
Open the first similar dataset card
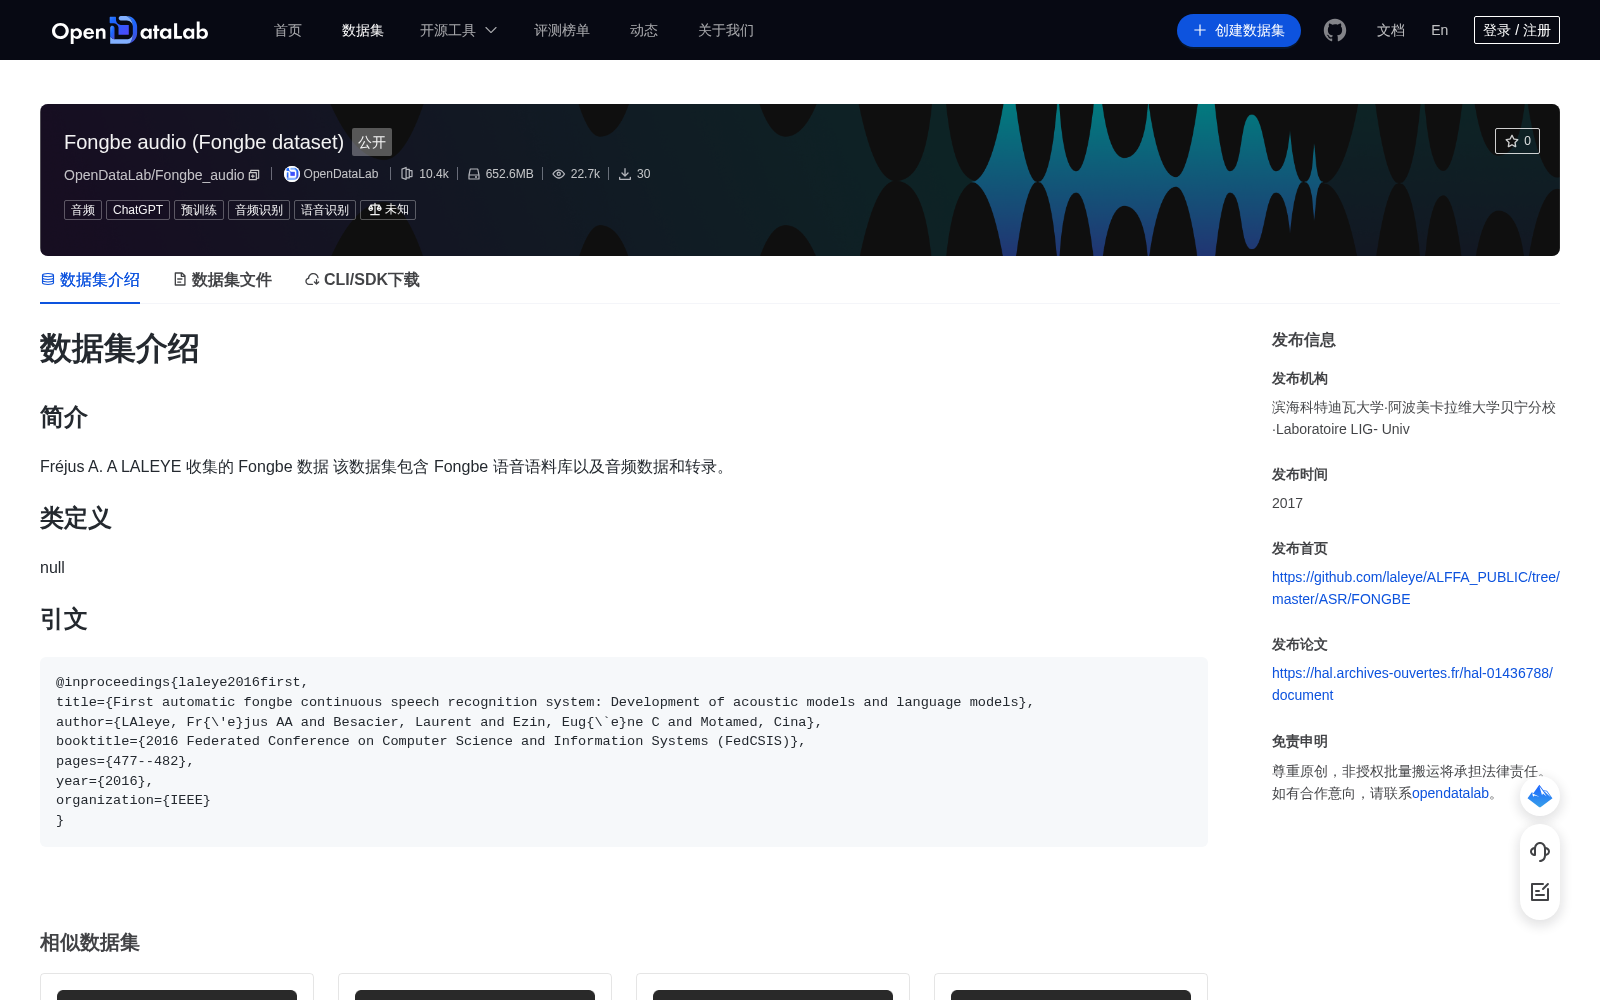coord(177,987)
